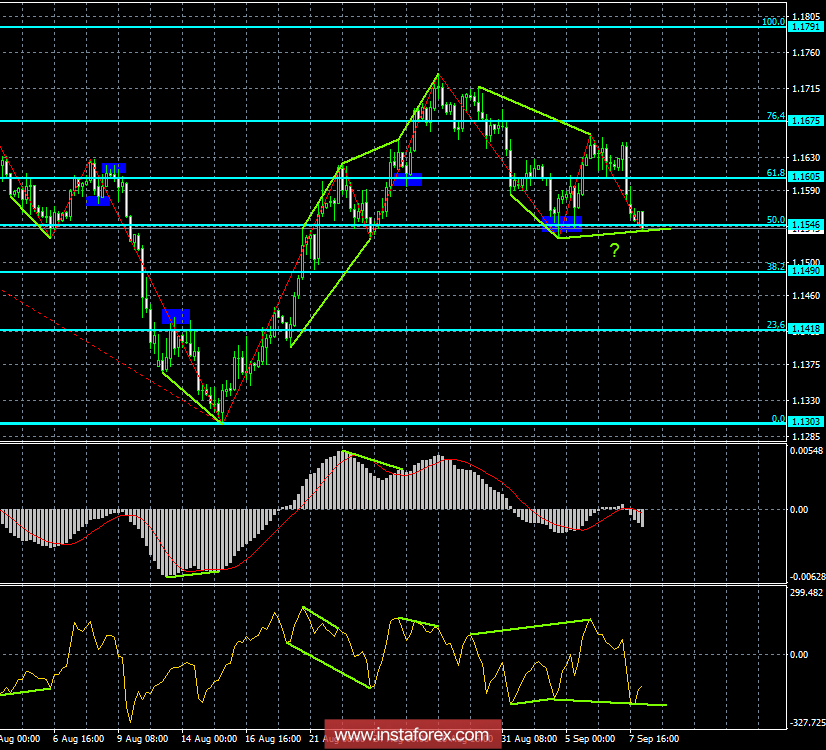Click the 1.1490 price label
Image resolution: width=826 pixels, height=750 pixels.
click(805, 271)
